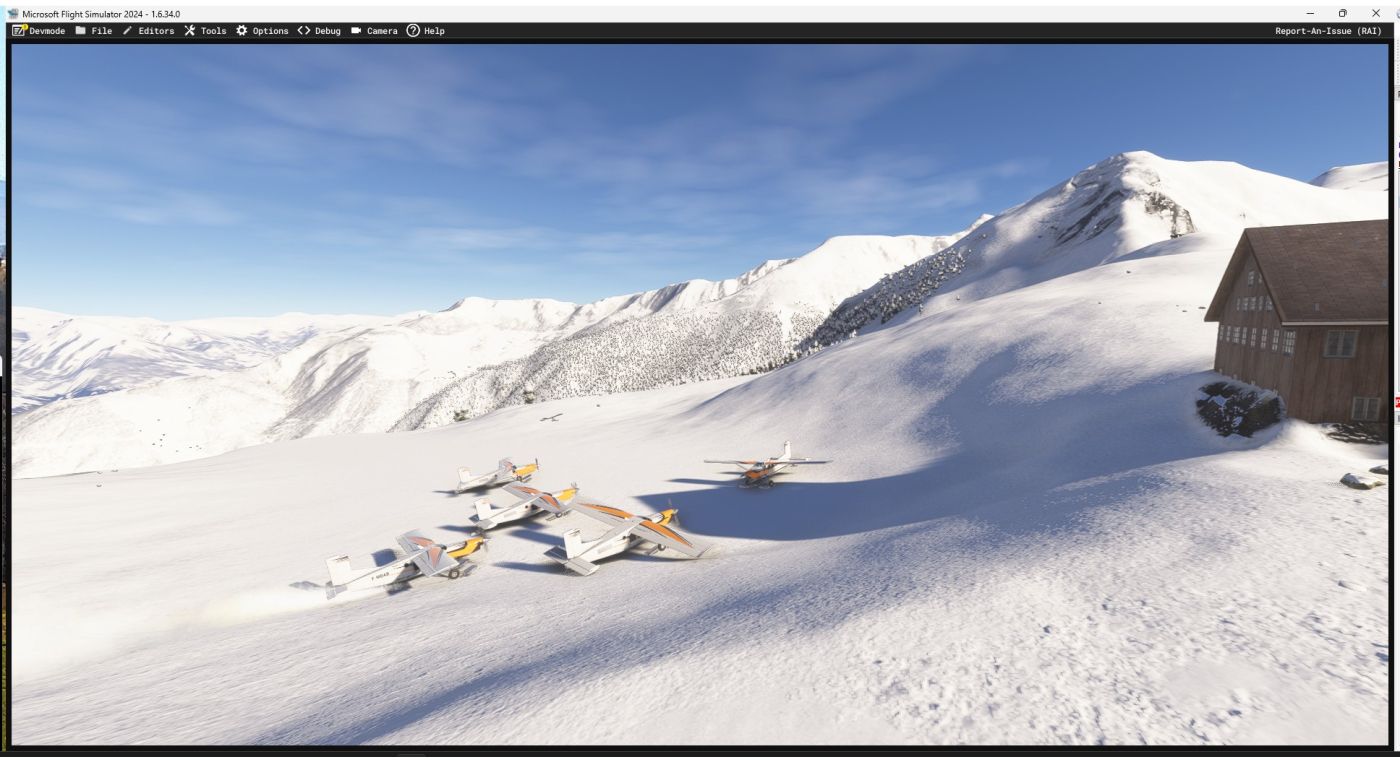Screen dimensions: 1400x757
Task: Close the Microsoft Flight Simulator window
Action: click(1376, 13)
